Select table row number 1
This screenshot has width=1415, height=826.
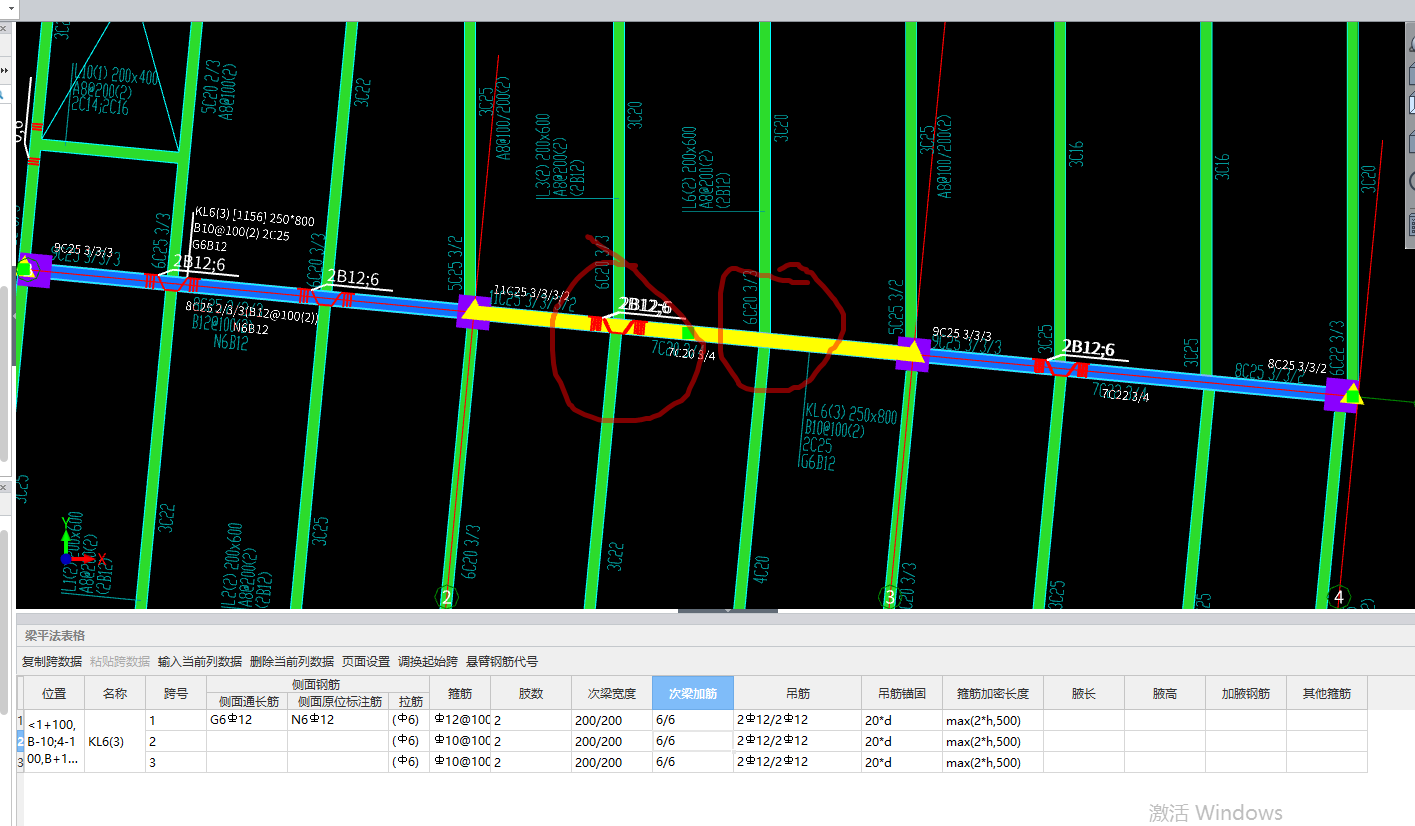click(20, 720)
